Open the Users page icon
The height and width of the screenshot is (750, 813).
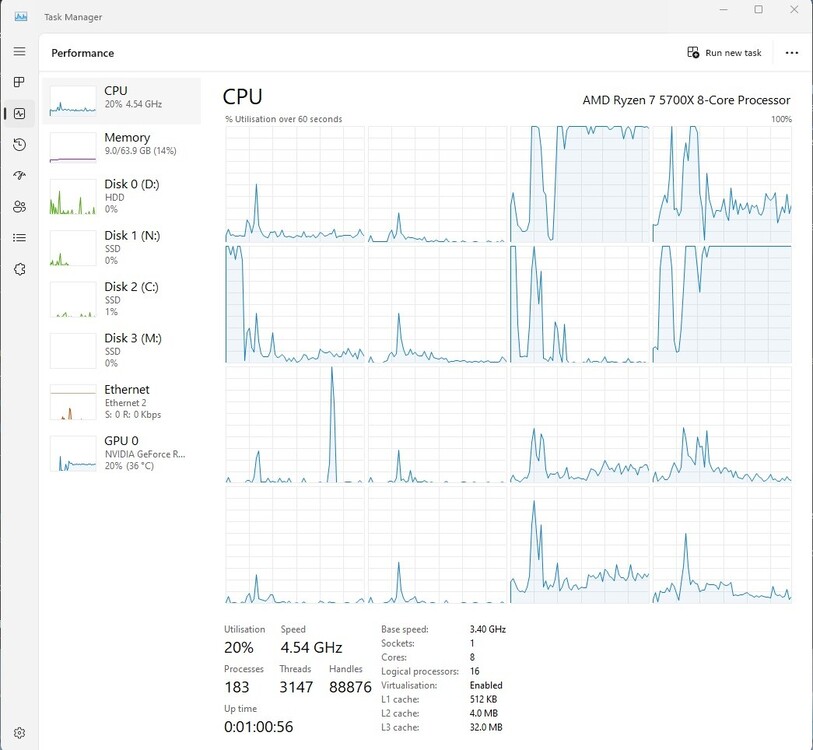tap(19, 206)
